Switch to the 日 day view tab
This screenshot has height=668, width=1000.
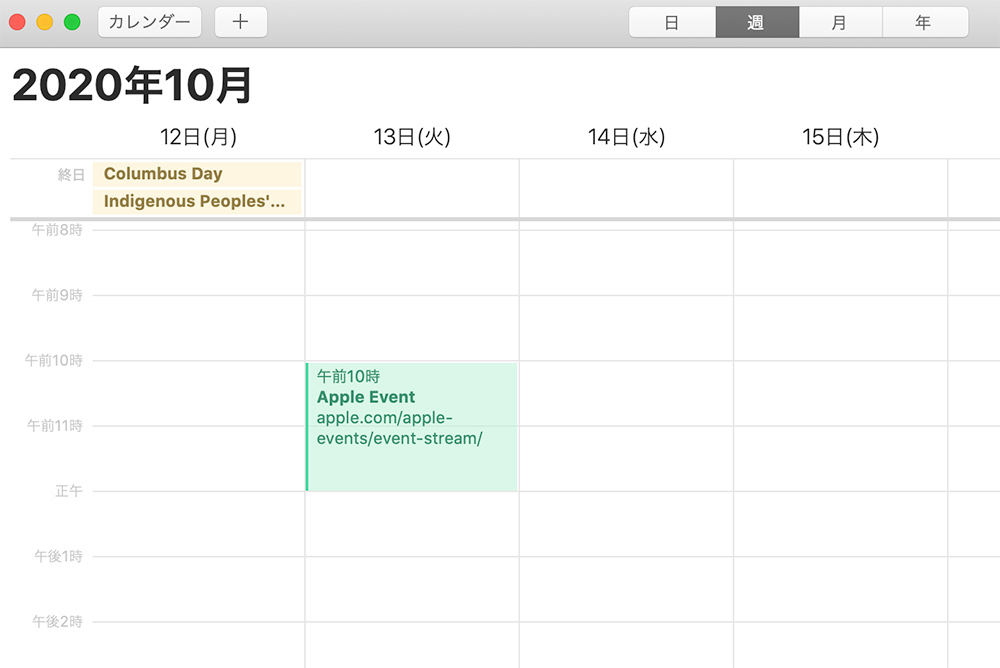672,22
